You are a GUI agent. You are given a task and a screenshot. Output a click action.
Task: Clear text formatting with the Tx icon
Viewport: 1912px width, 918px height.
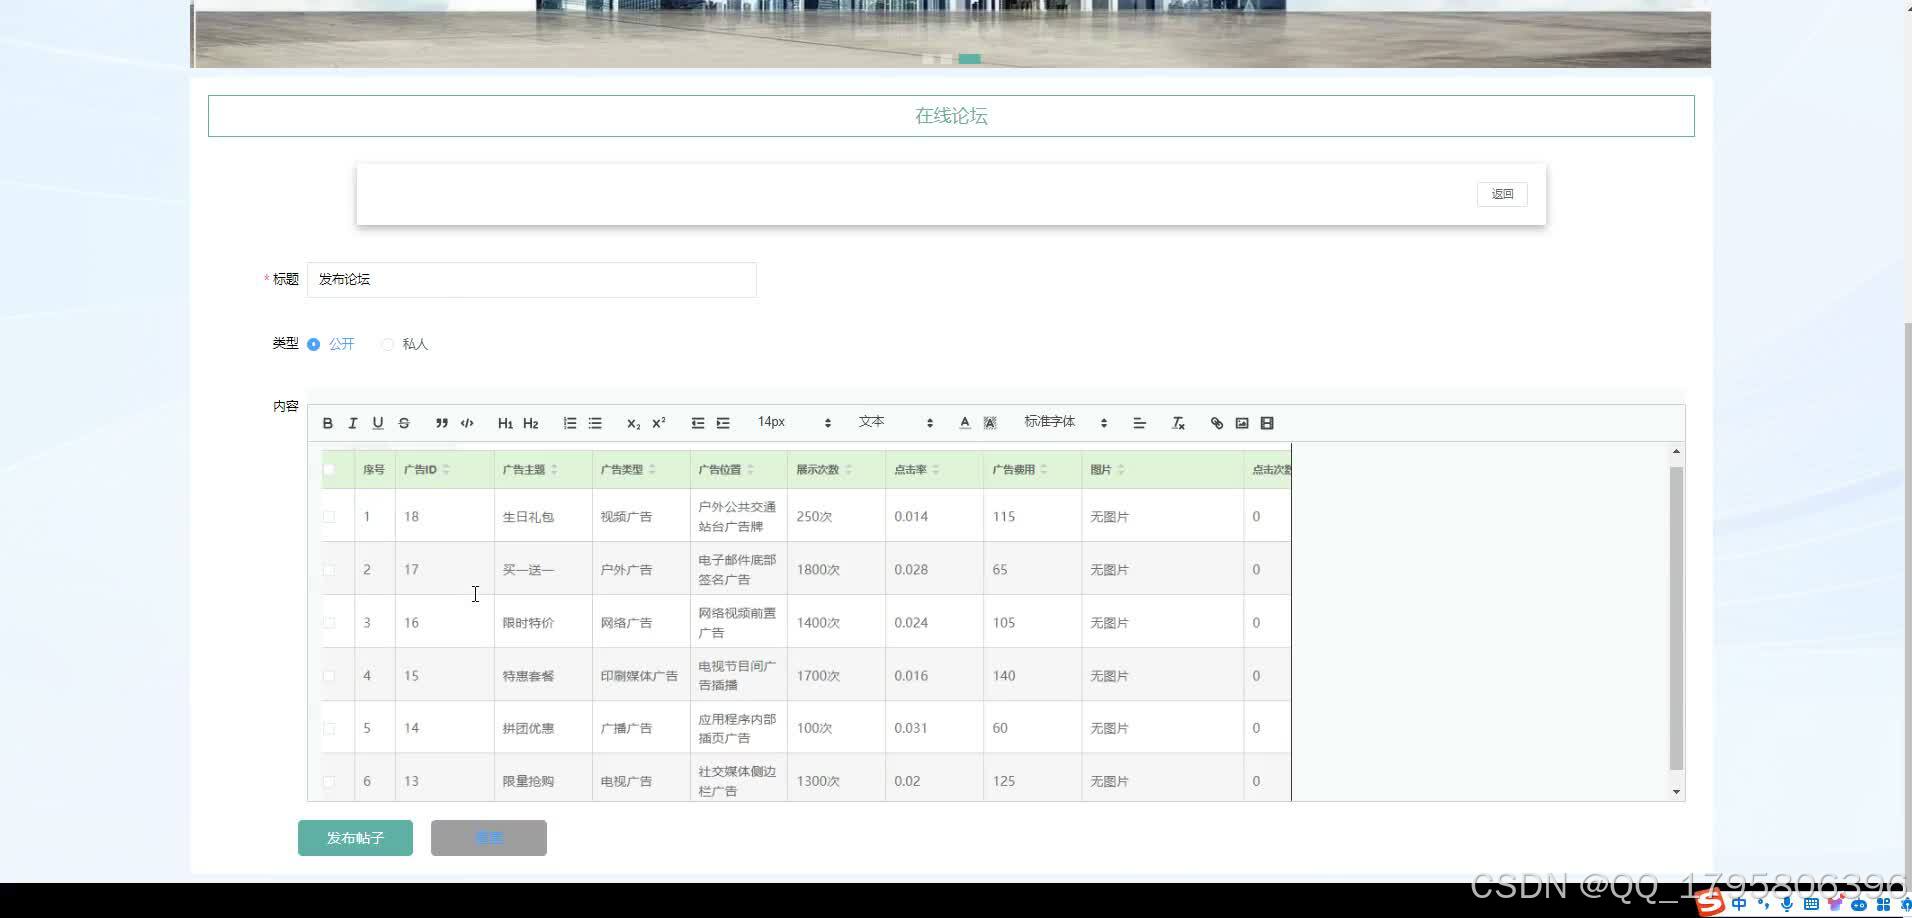click(x=1178, y=423)
